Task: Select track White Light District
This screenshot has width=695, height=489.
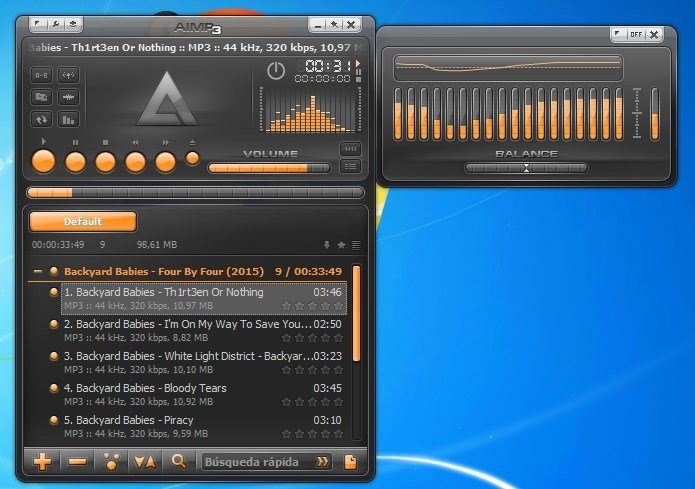Action: (203, 362)
